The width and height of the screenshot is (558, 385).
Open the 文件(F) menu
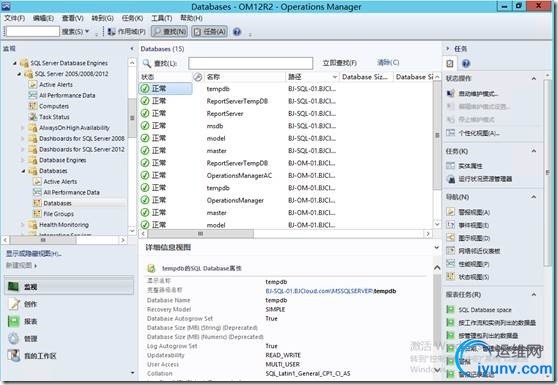[x=15, y=18]
